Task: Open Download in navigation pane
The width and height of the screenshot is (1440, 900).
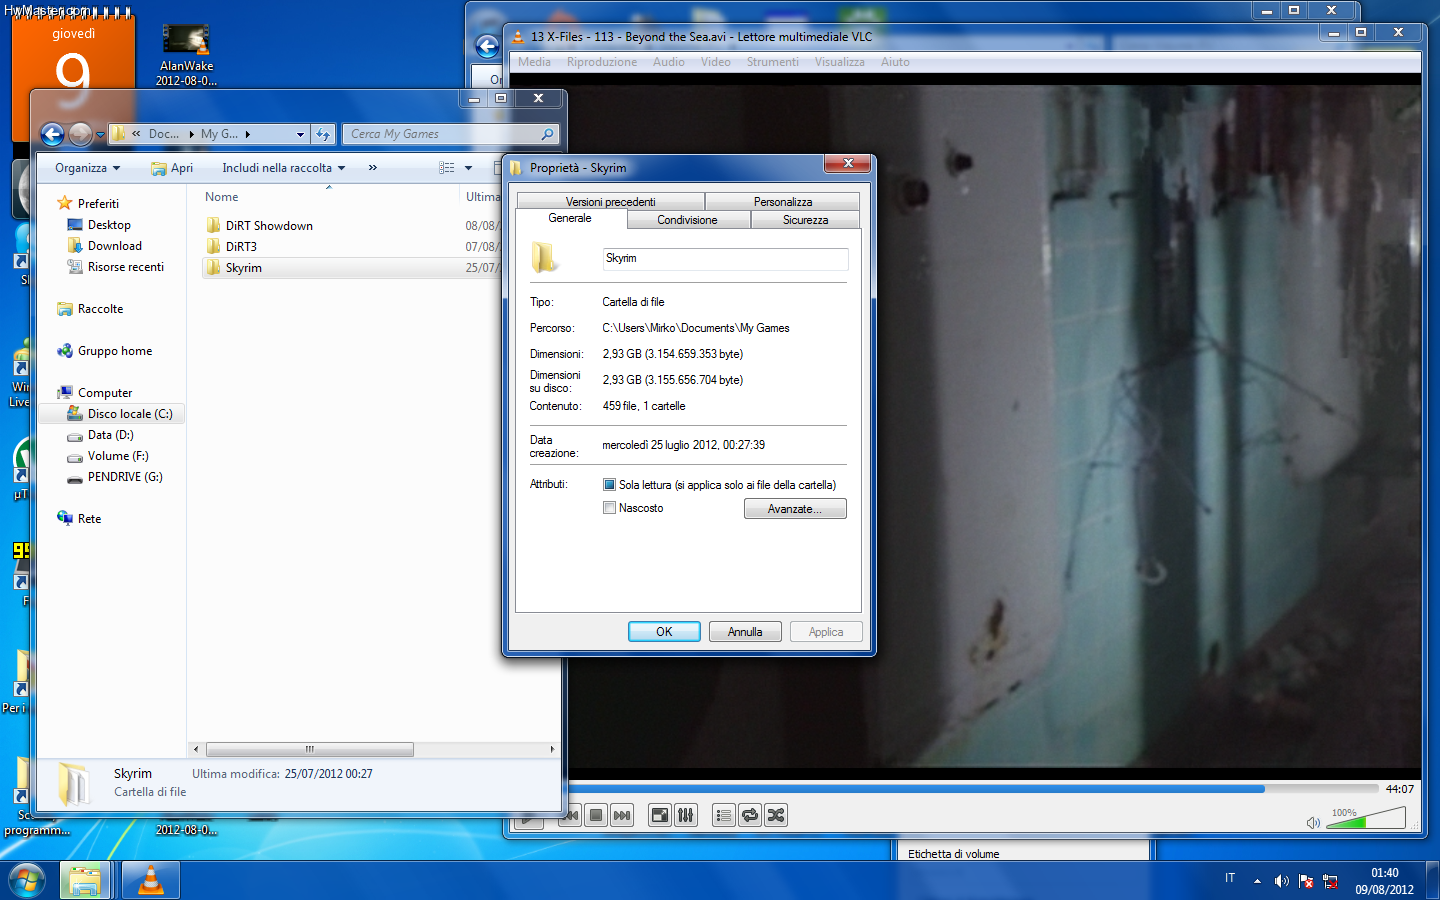Action: pyautogui.click(x=115, y=246)
